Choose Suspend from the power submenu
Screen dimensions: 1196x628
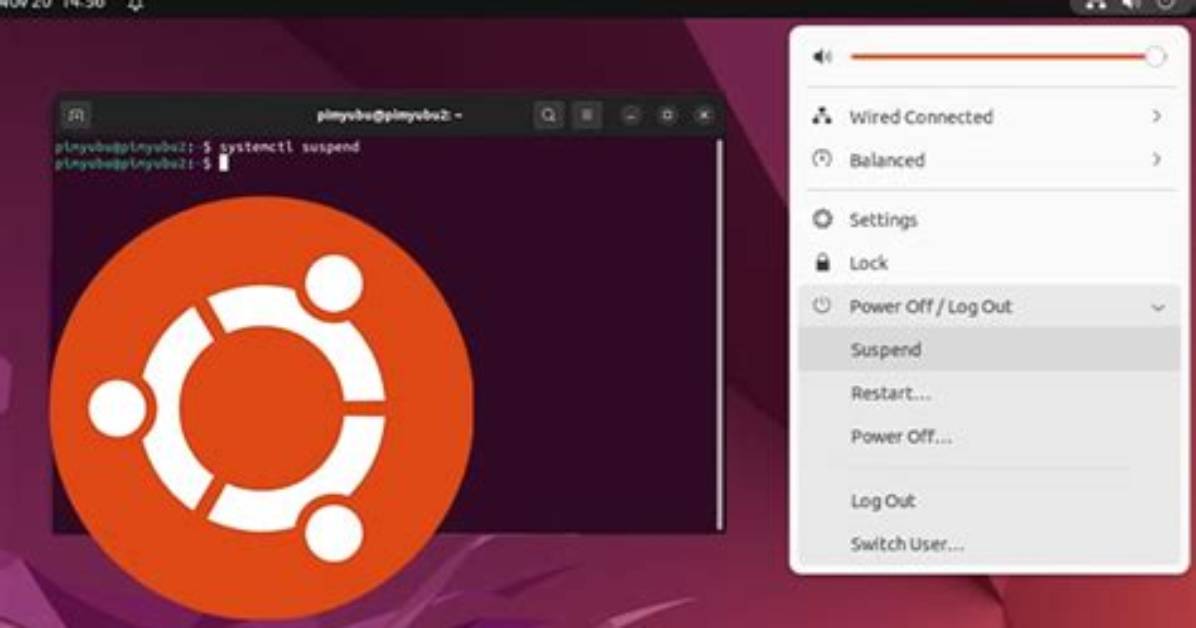click(989, 349)
